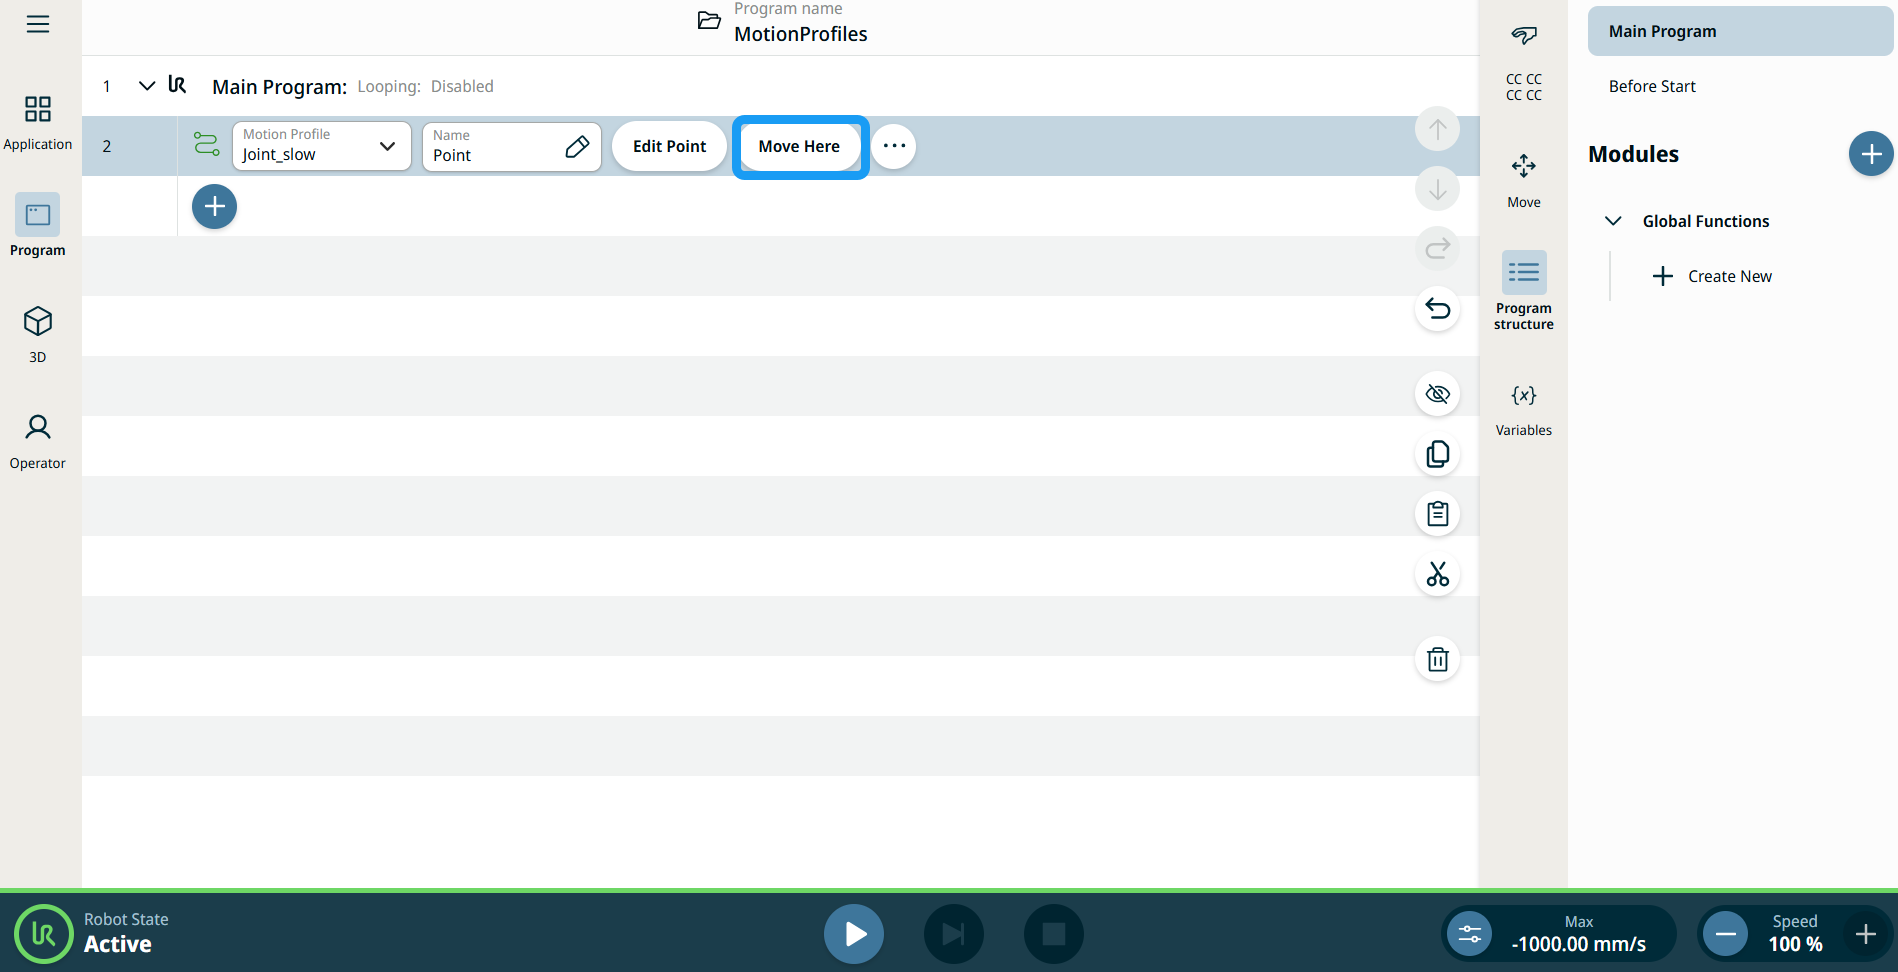Screen dimensions: 1898x972
Task: Decrease speed with the minus button
Action: (x=1725, y=934)
